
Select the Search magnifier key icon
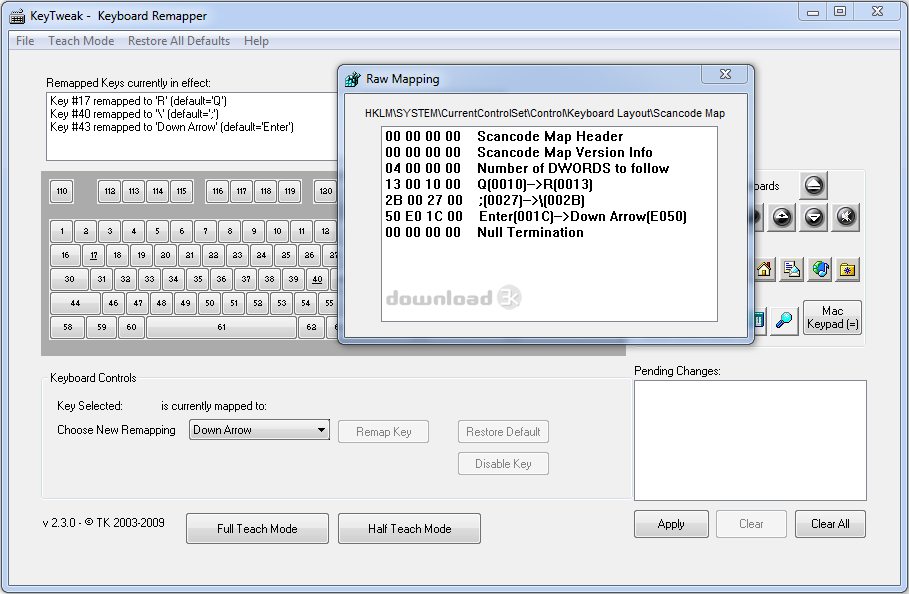pyautogui.click(x=784, y=318)
